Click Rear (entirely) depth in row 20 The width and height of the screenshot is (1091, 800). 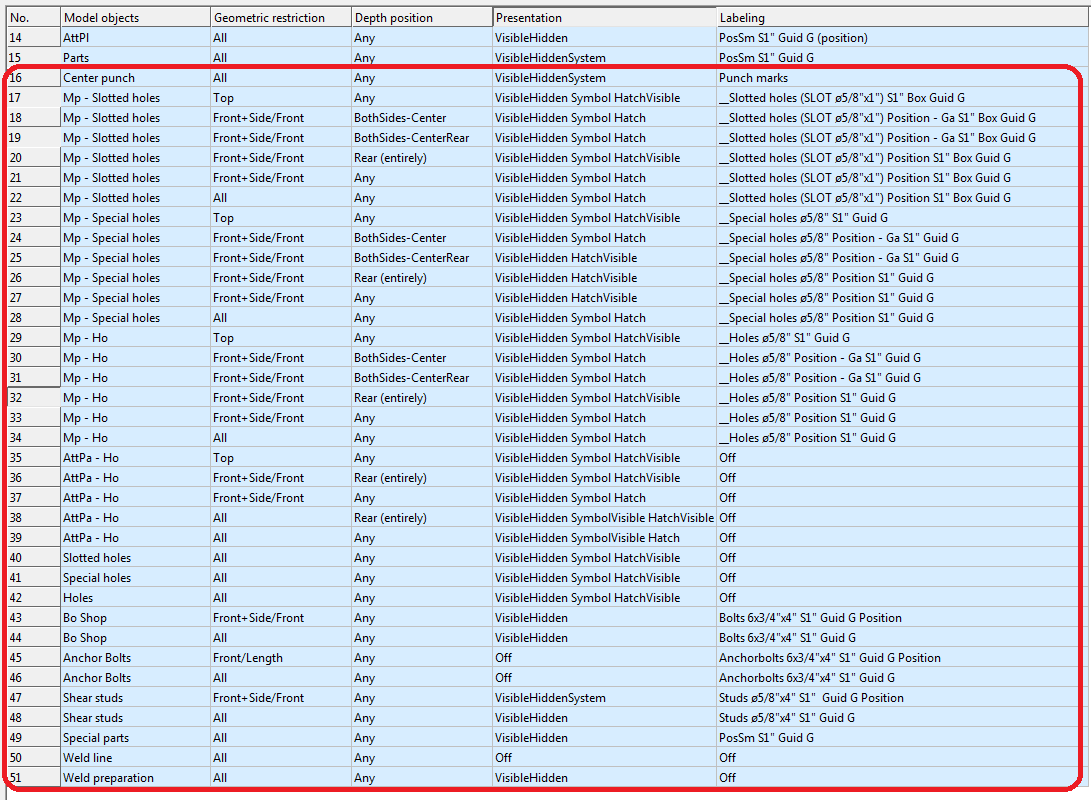[x=422, y=158]
